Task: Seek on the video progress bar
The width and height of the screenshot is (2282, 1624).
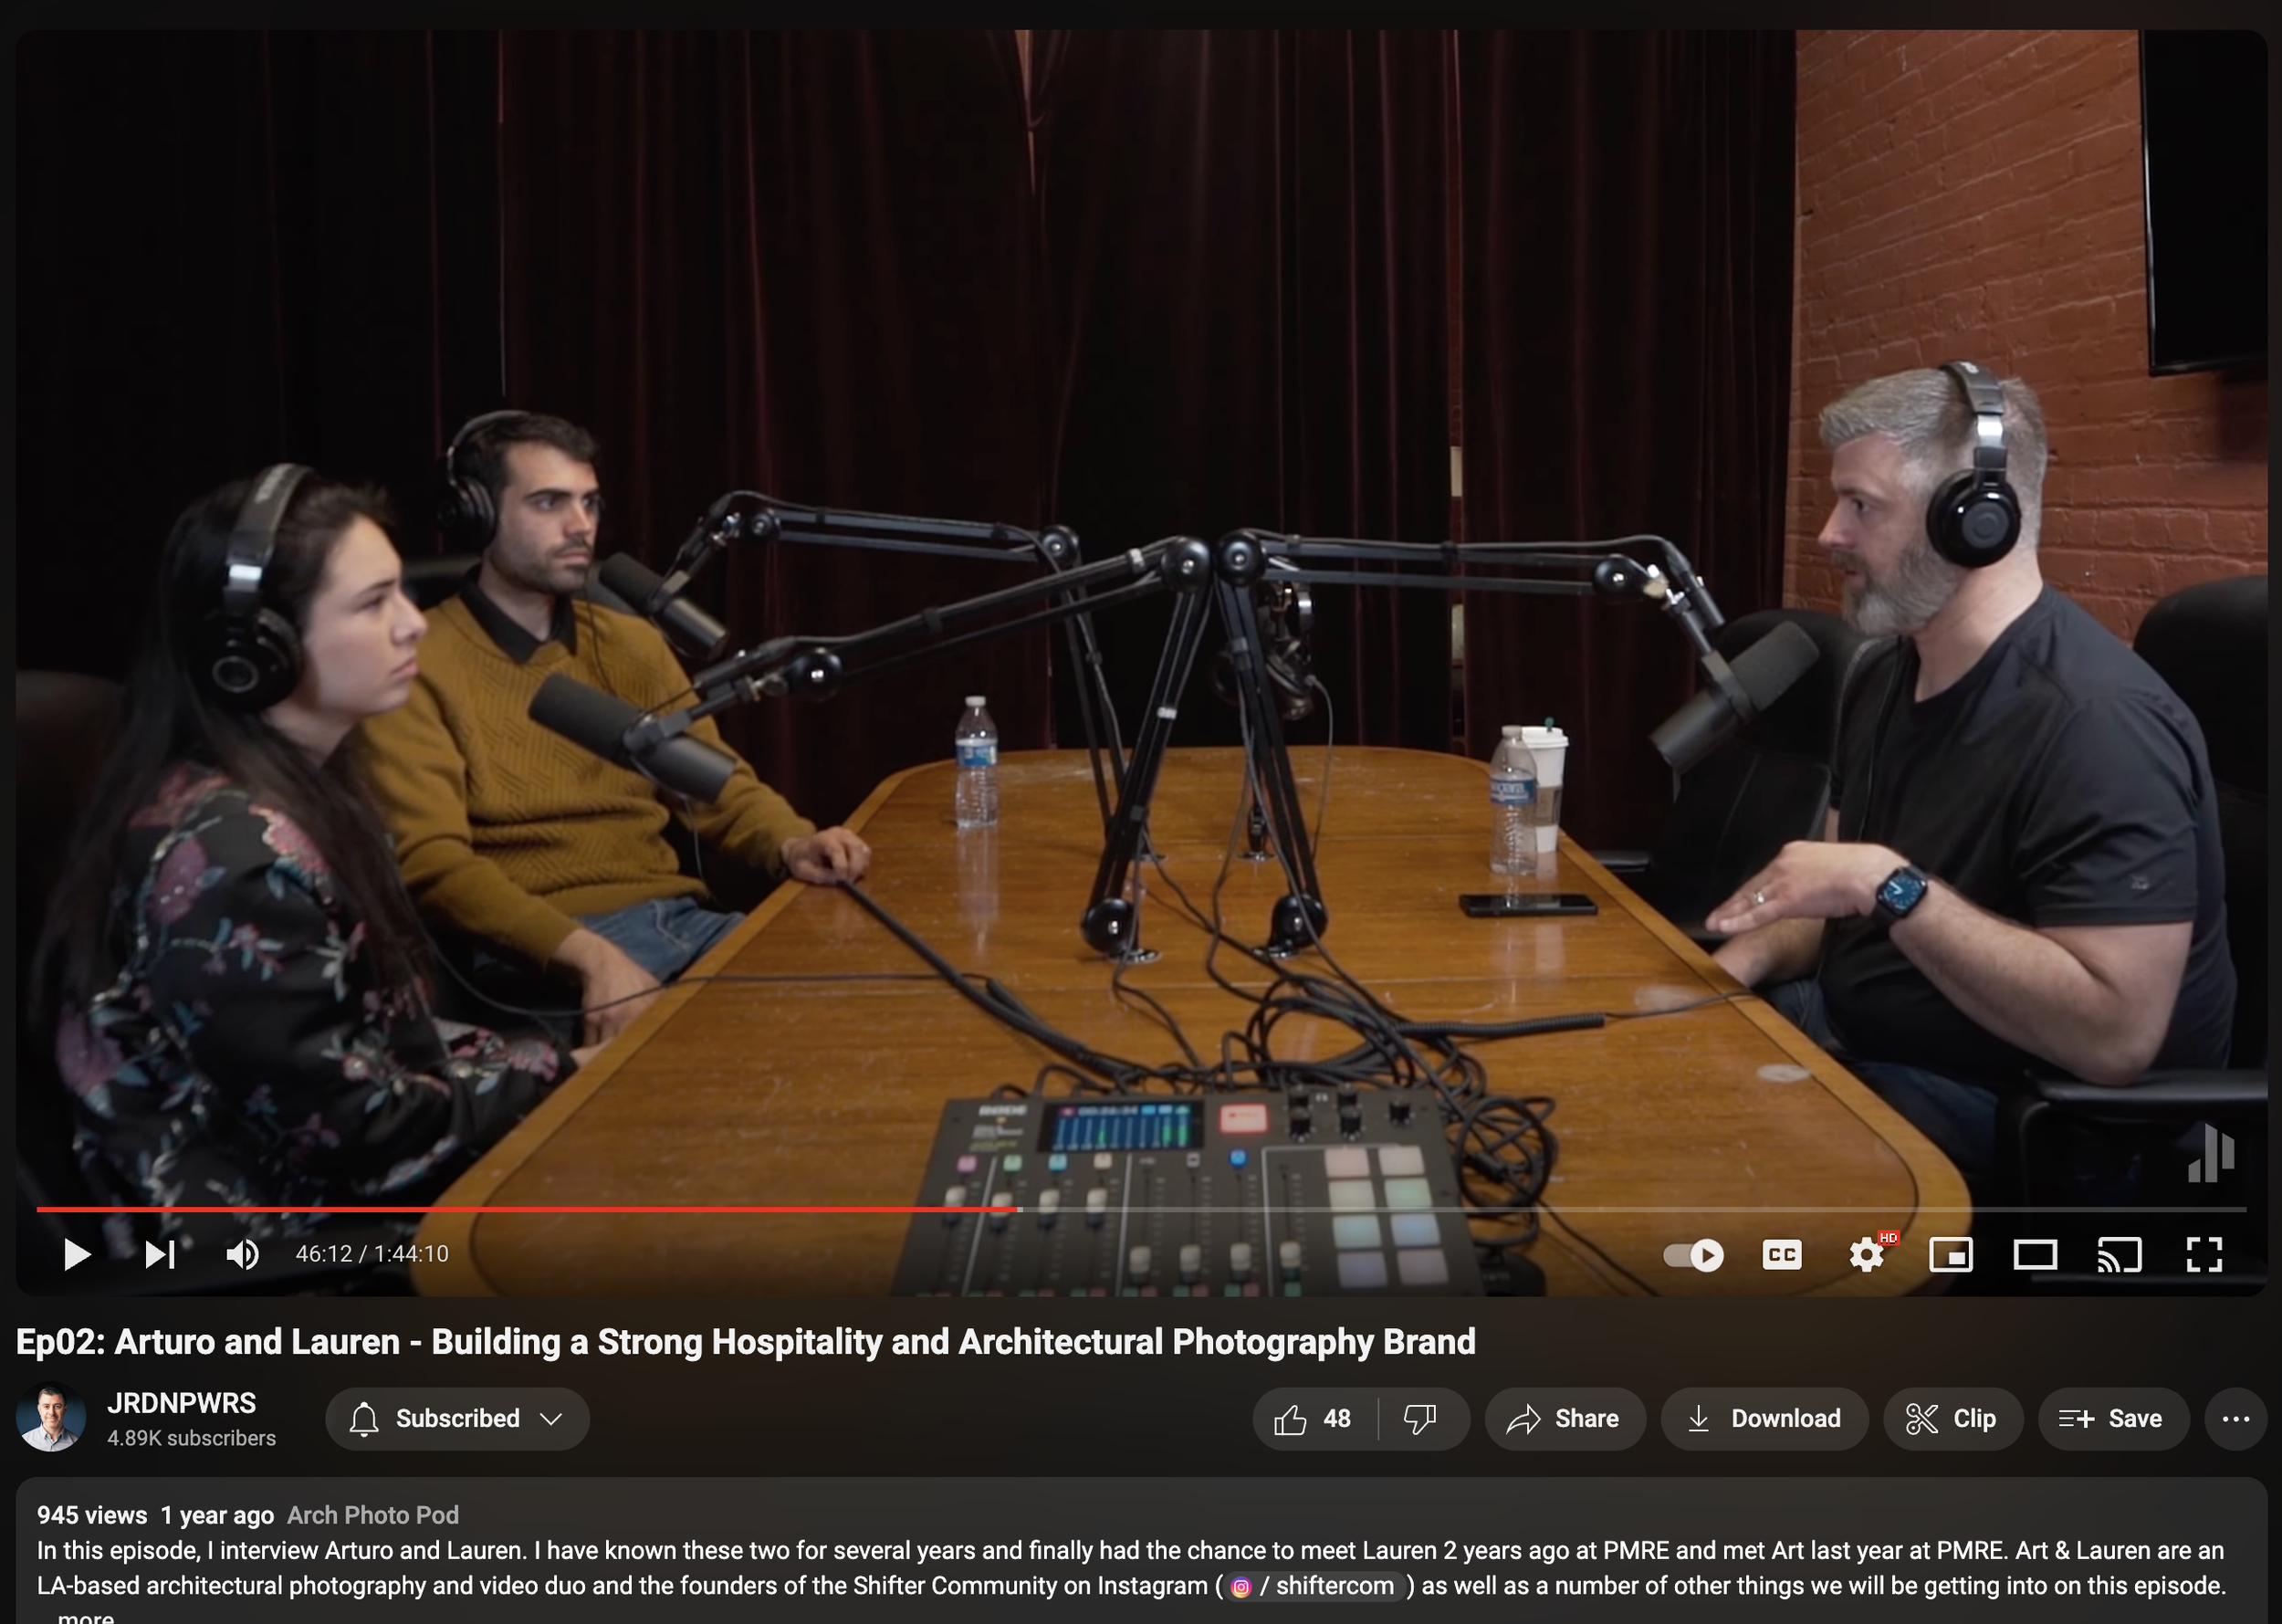Action: 1400,1209
